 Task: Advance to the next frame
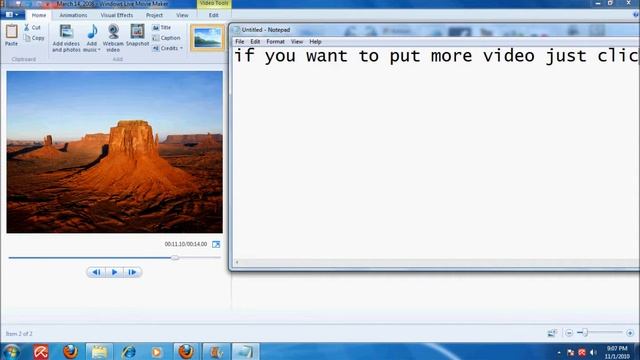132,272
